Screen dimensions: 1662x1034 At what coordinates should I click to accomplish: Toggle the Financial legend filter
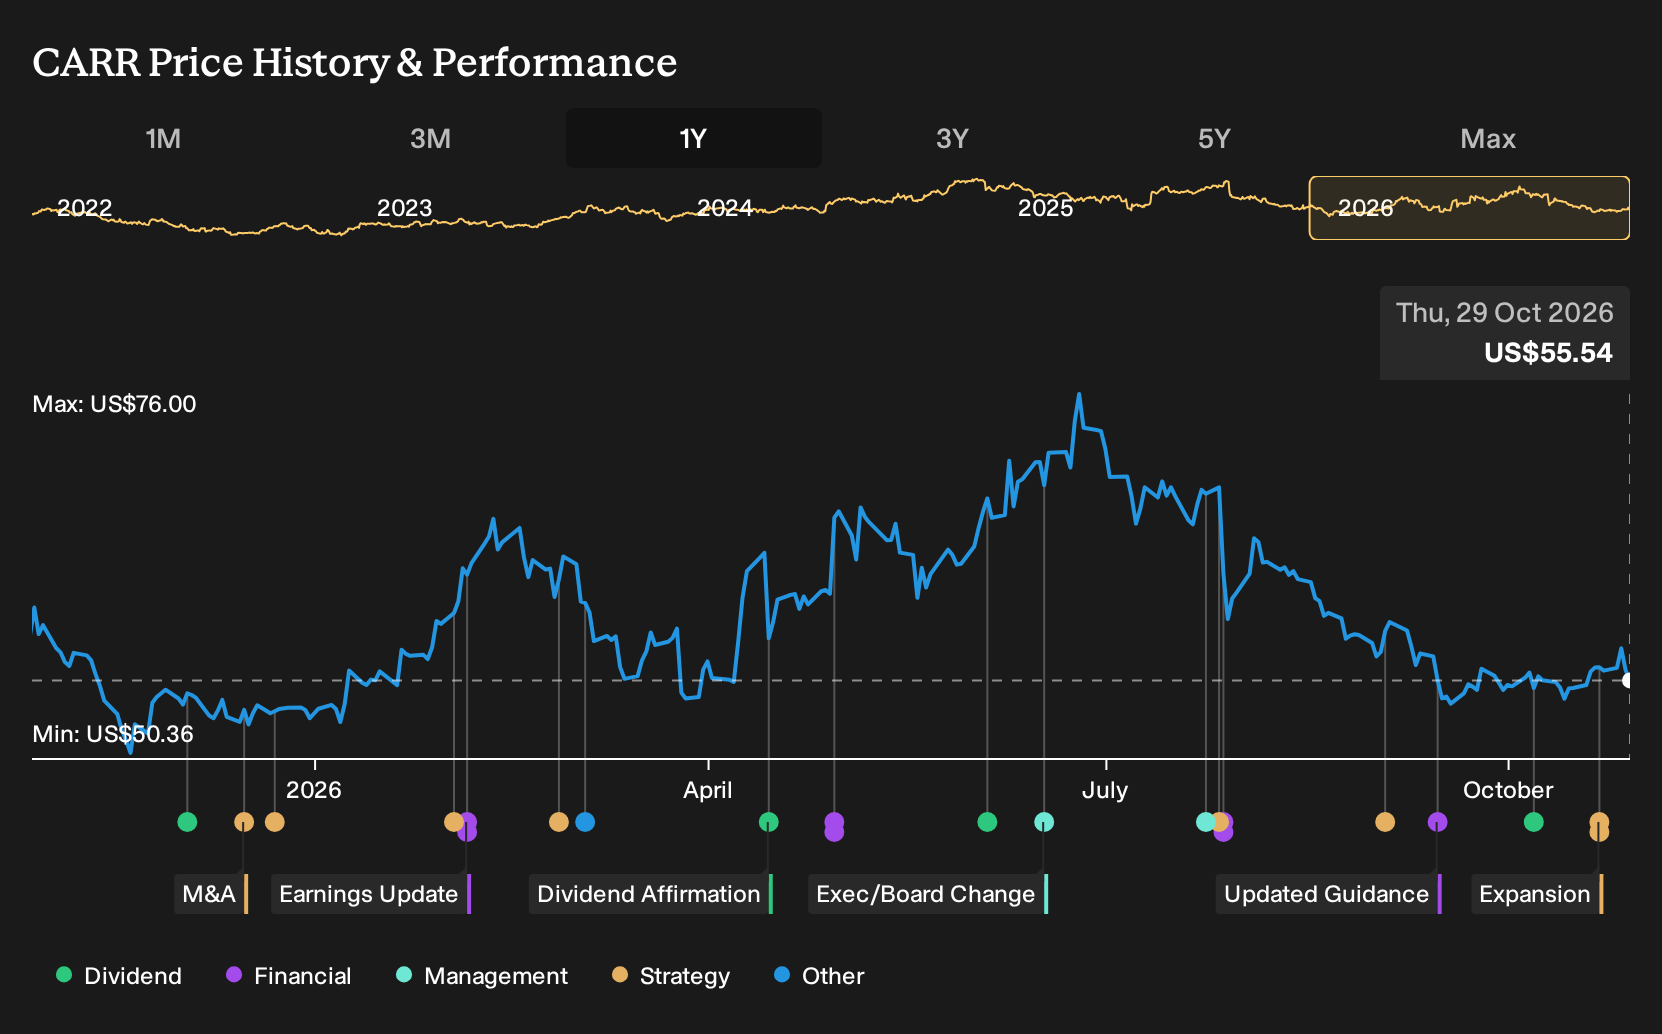288,976
